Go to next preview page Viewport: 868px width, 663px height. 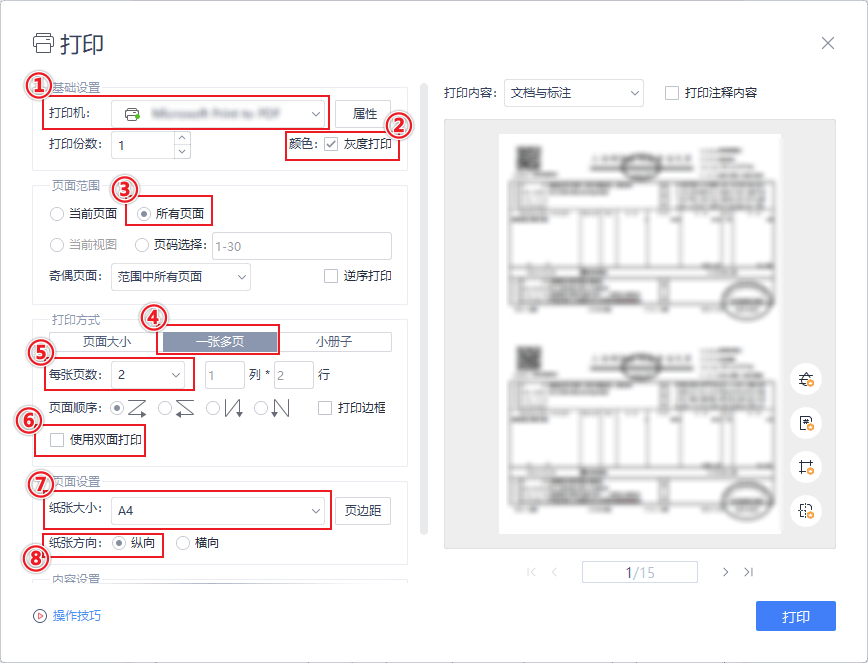point(726,572)
